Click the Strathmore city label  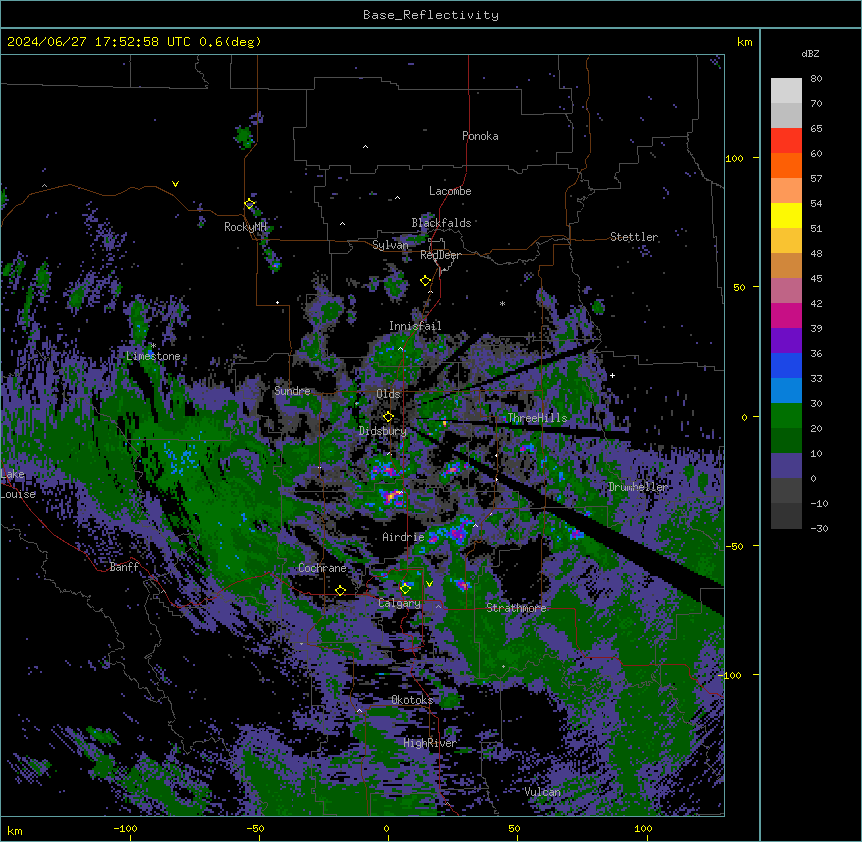click(x=516, y=608)
